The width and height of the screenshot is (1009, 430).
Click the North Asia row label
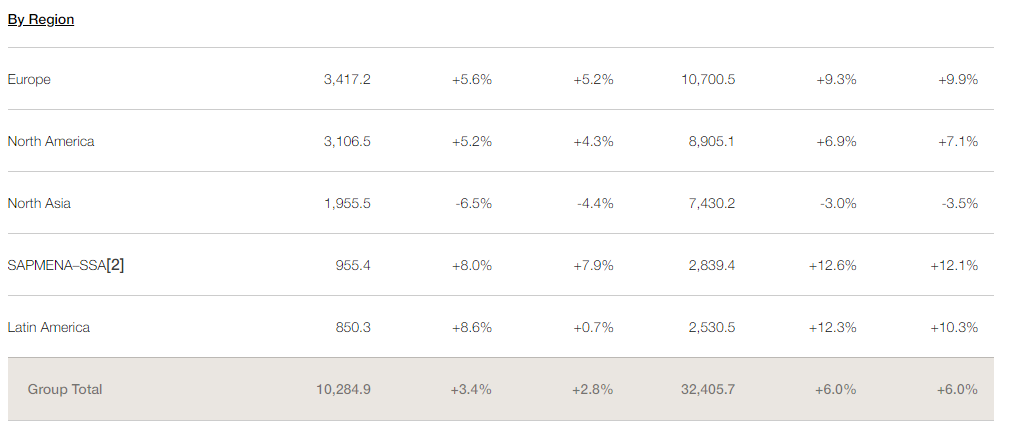point(39,203)
